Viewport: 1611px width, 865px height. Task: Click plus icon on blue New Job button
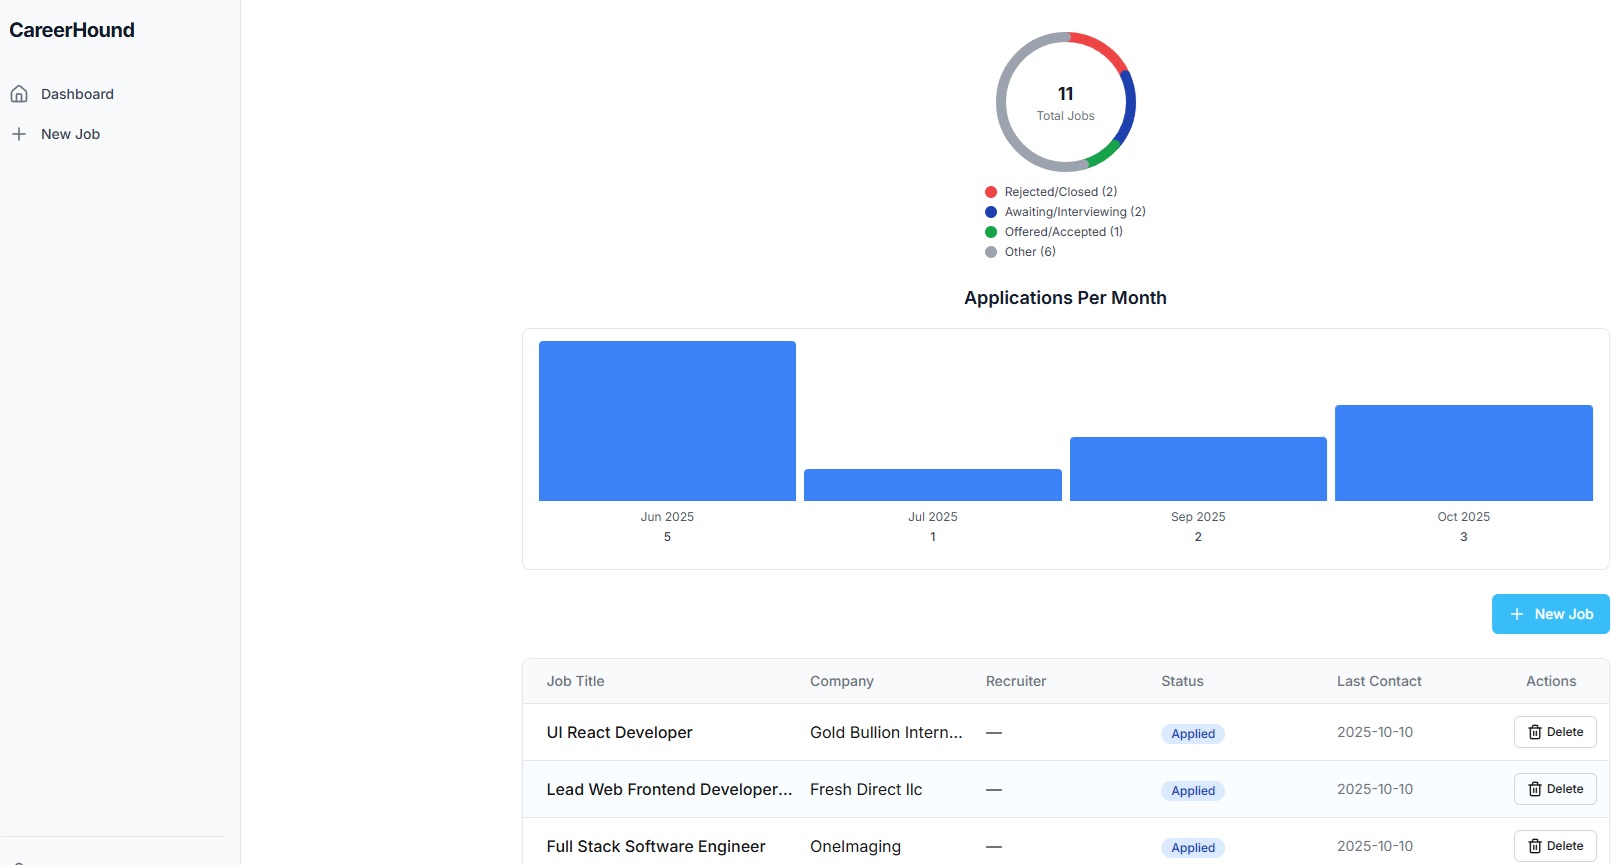[1516, 614]
